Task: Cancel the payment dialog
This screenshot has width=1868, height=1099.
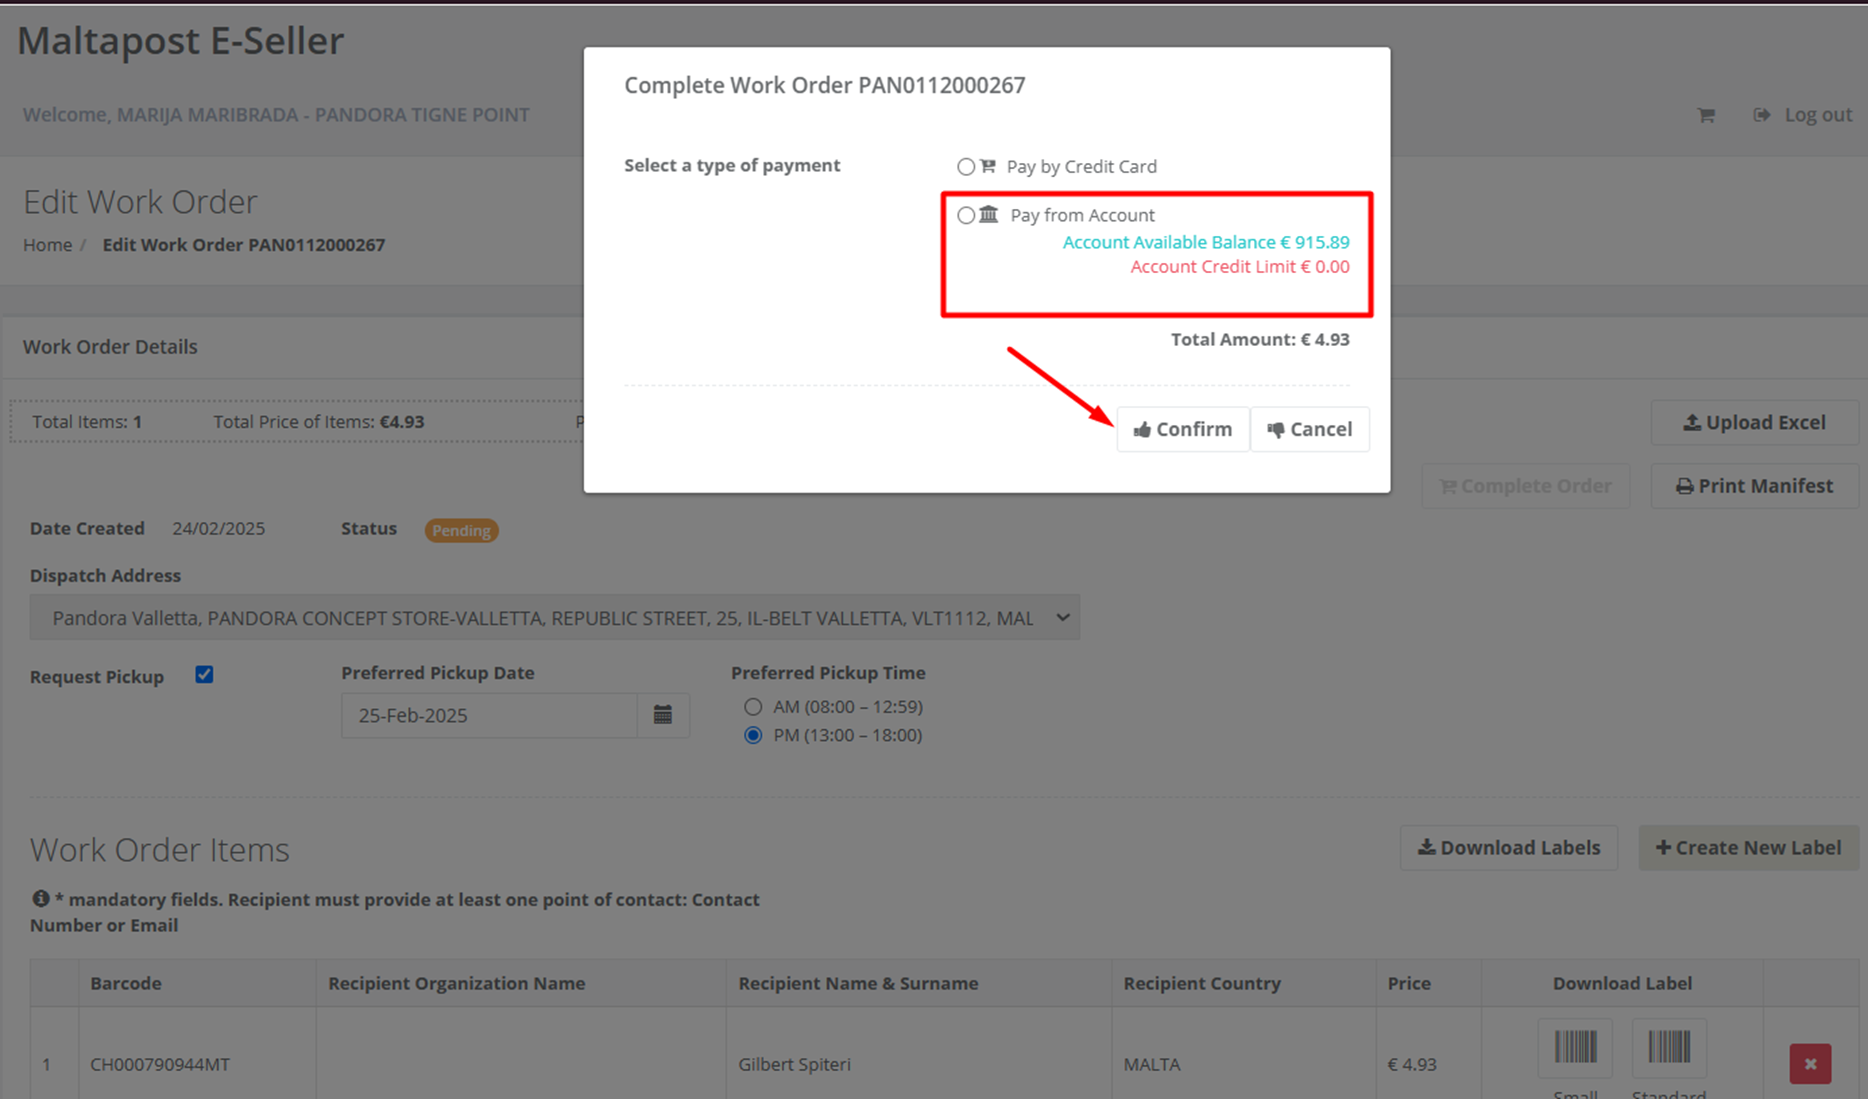Action: click(x=1310, y=429)
